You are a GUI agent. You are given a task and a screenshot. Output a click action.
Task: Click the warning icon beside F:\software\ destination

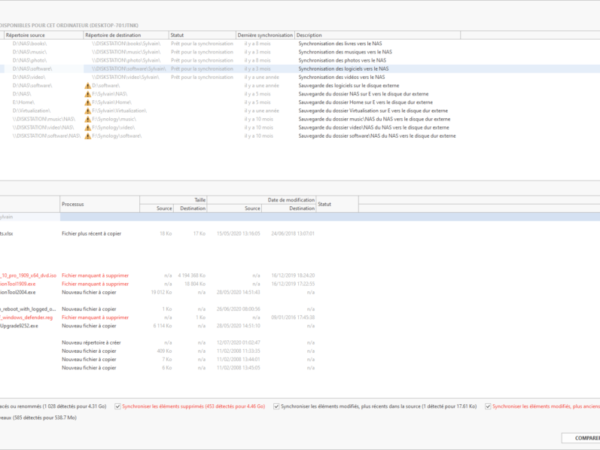[88, 86]
